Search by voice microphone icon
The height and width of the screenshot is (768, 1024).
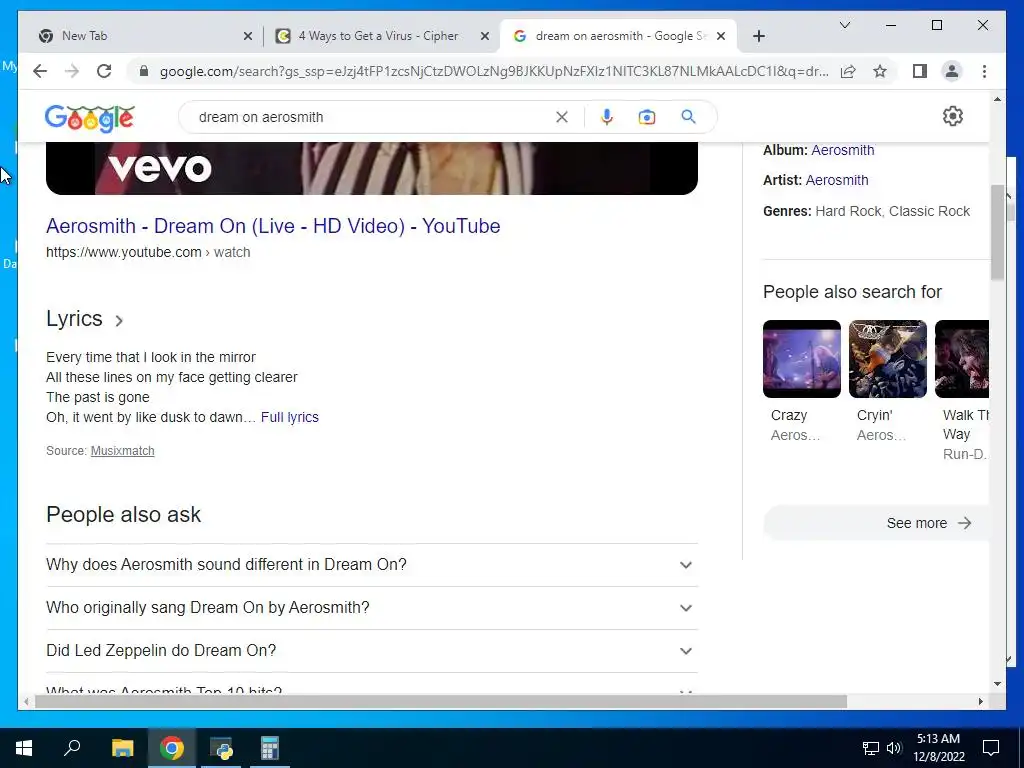[607, 117]
